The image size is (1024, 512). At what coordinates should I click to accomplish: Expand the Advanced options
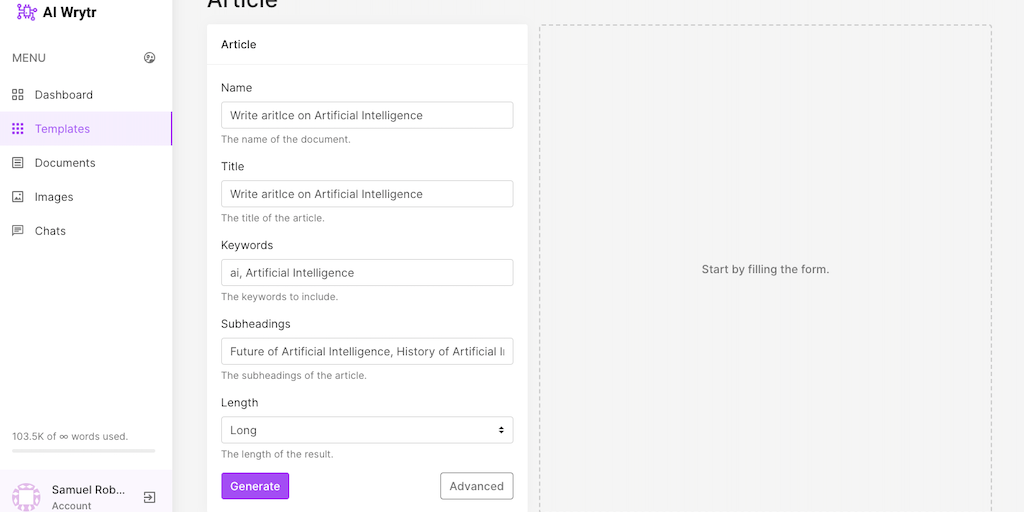point(476,486)
